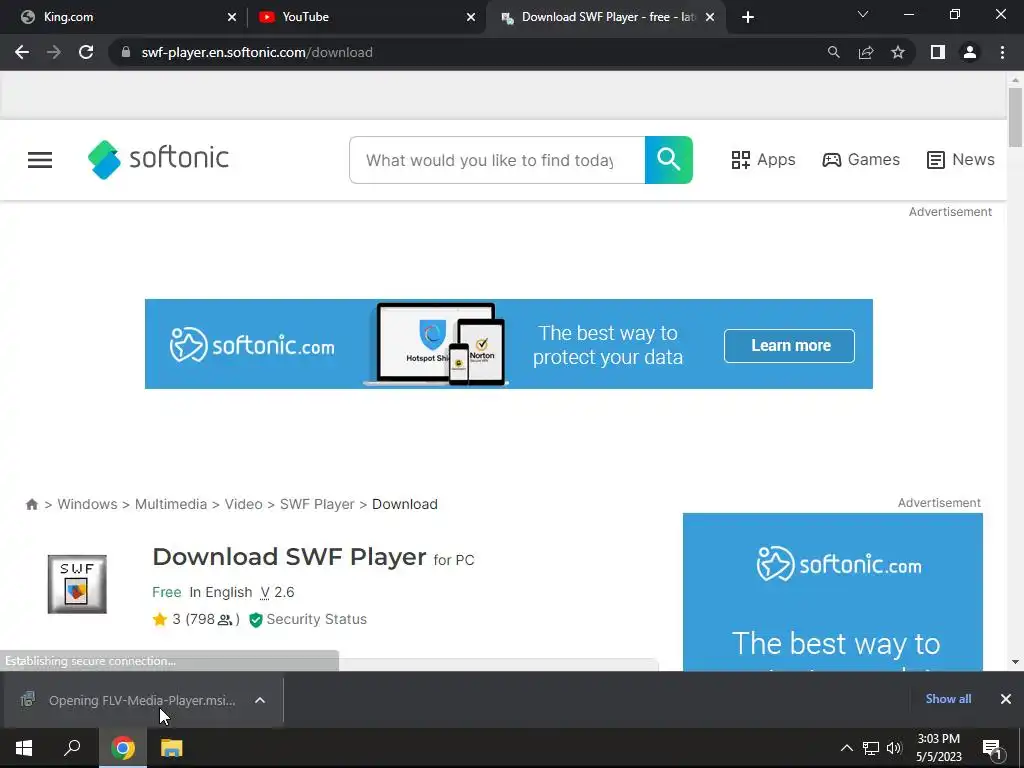Click the Softonic search input field

coord(497,160)
